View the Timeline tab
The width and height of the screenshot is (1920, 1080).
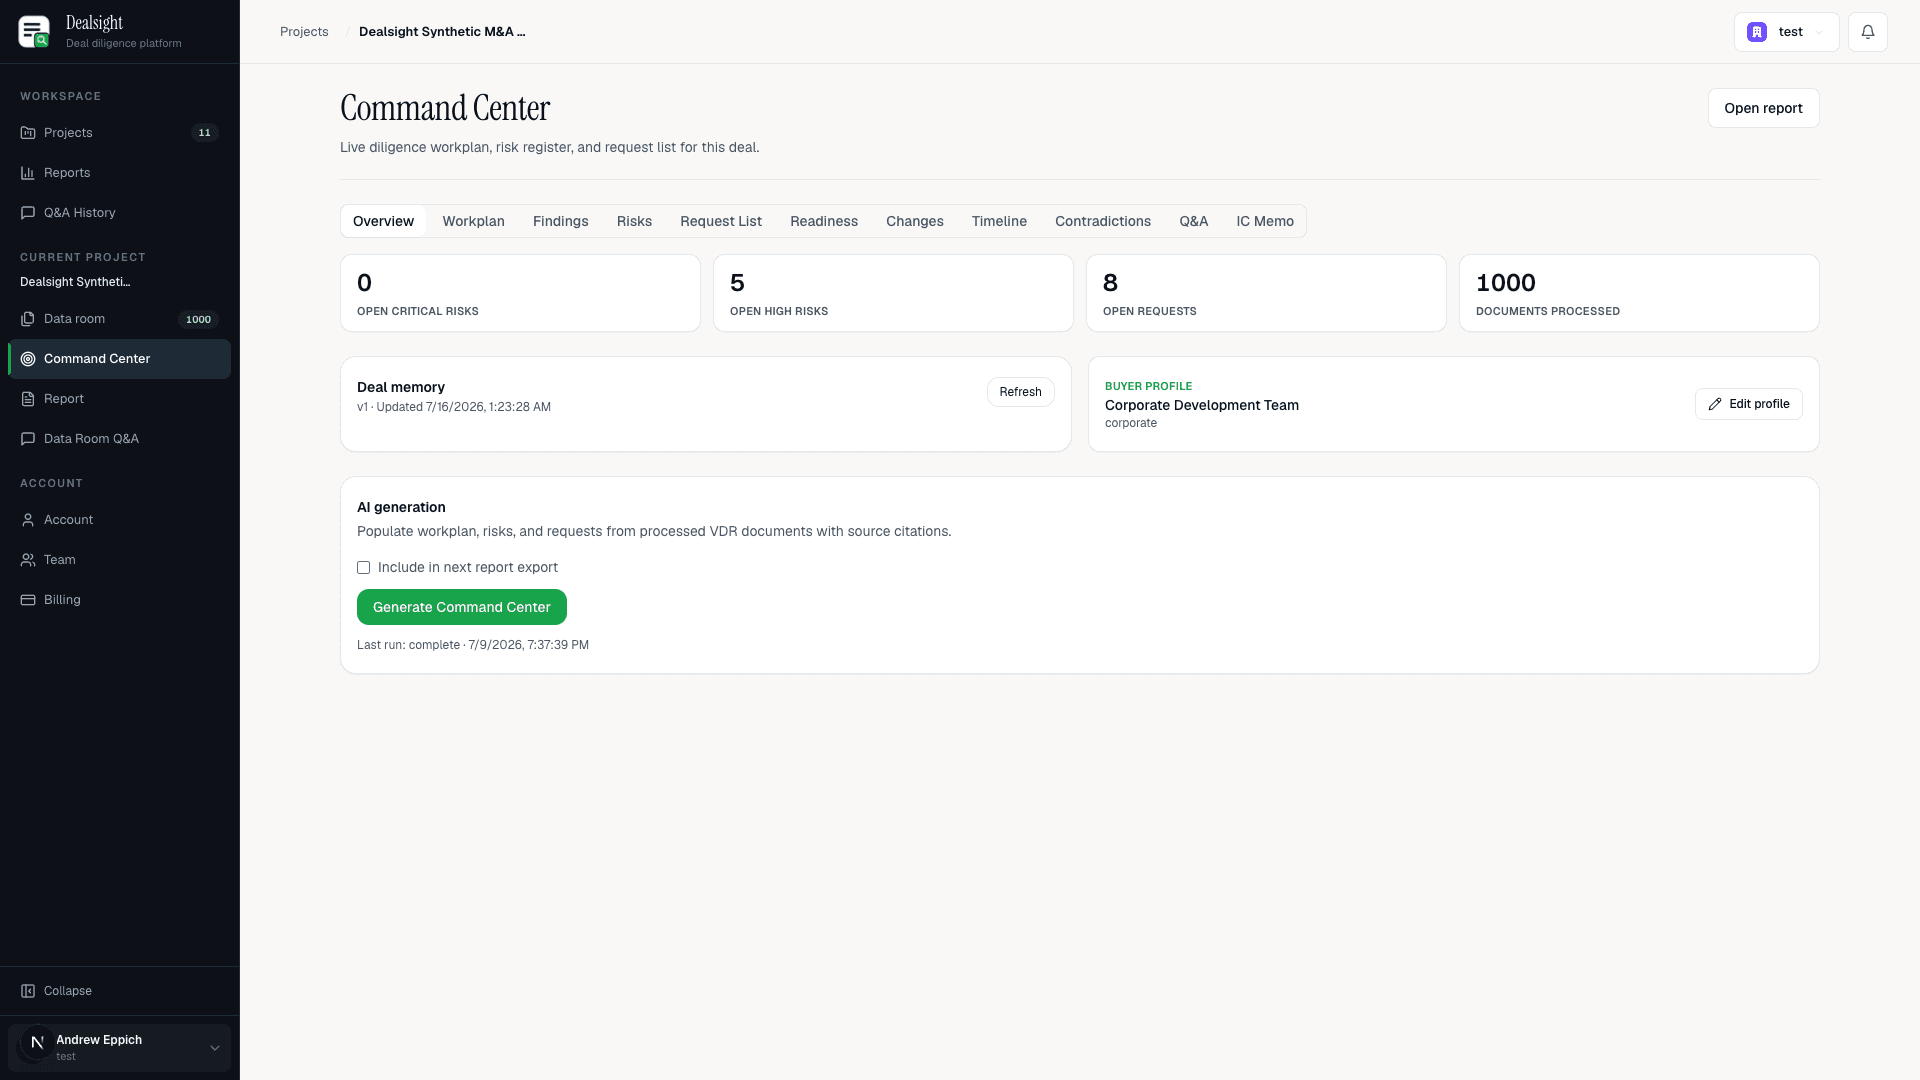point(999,221)
